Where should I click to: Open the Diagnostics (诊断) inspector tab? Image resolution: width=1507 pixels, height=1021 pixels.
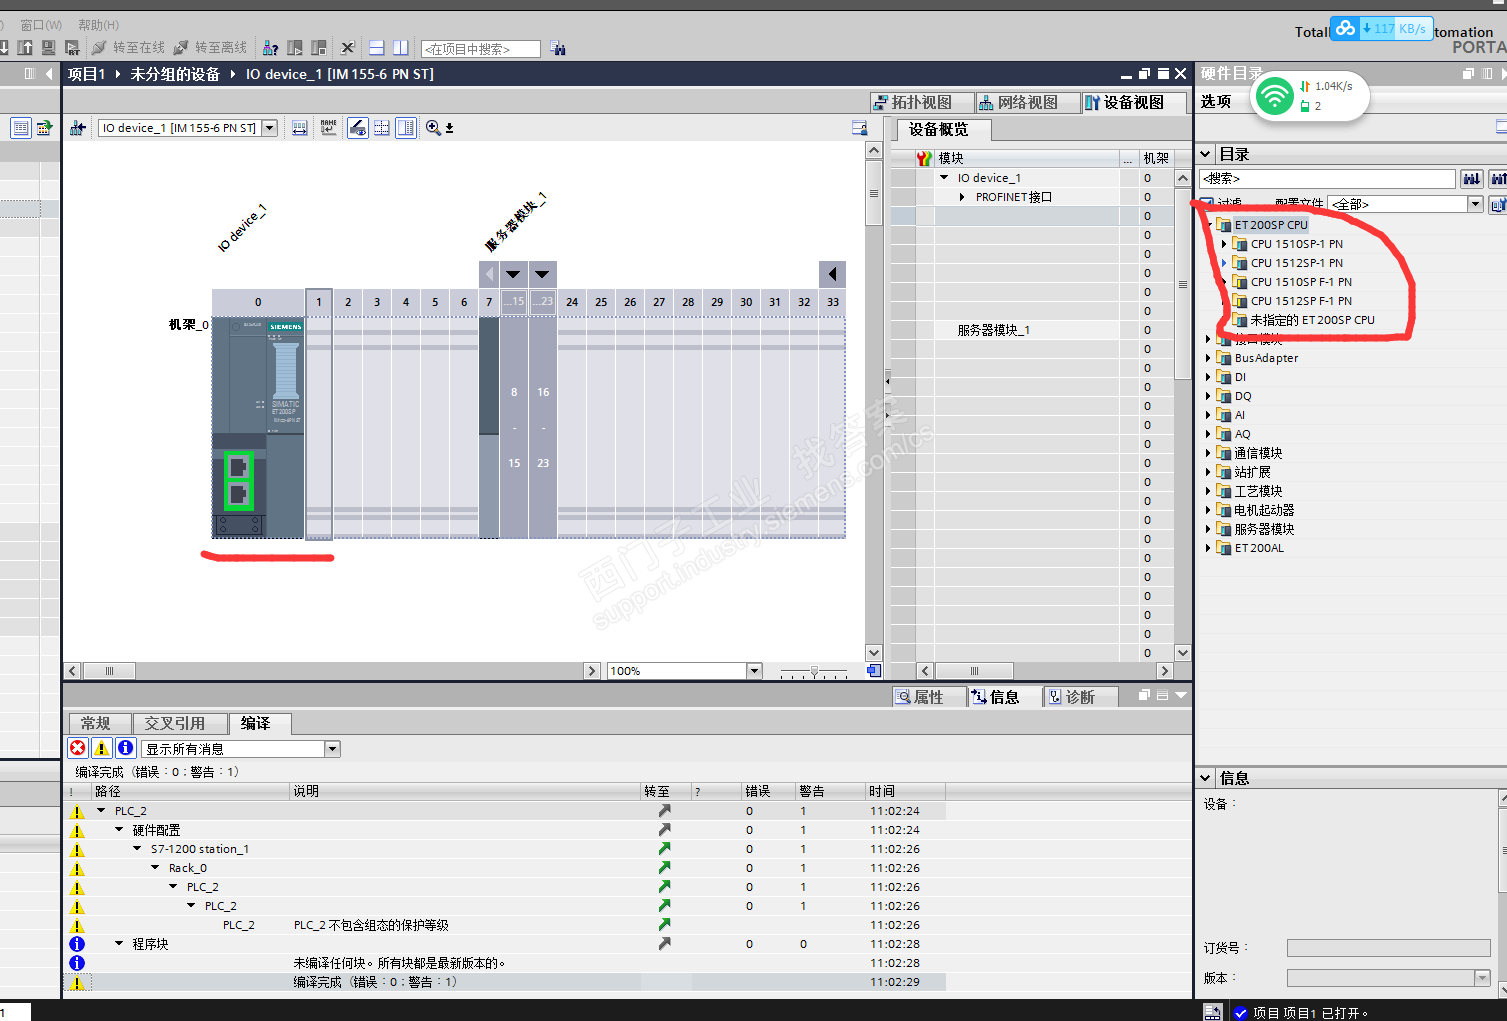[1080, 697]
